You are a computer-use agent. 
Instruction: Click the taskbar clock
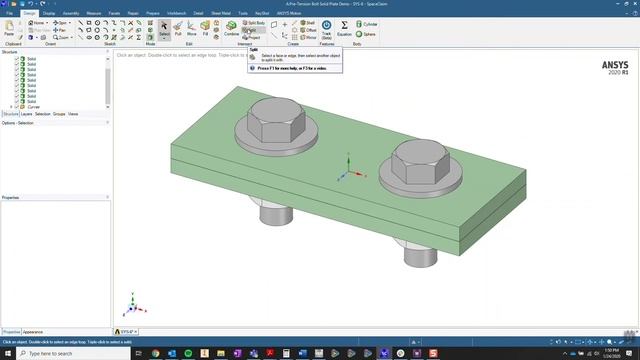[612, 353]
